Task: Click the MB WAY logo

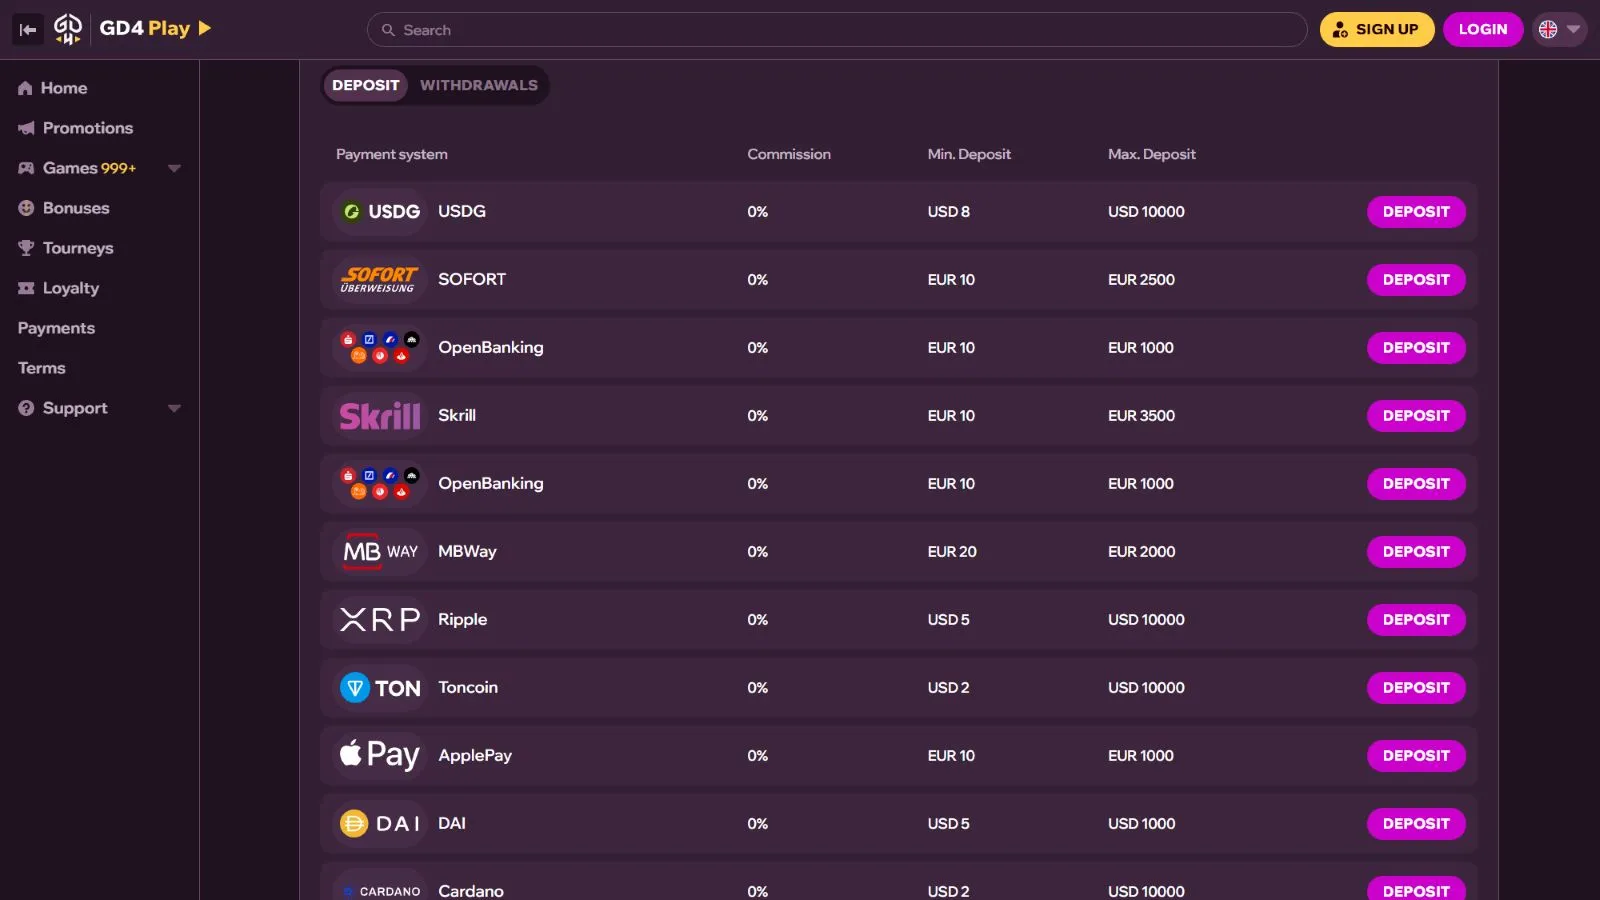Action: point(380,552)
